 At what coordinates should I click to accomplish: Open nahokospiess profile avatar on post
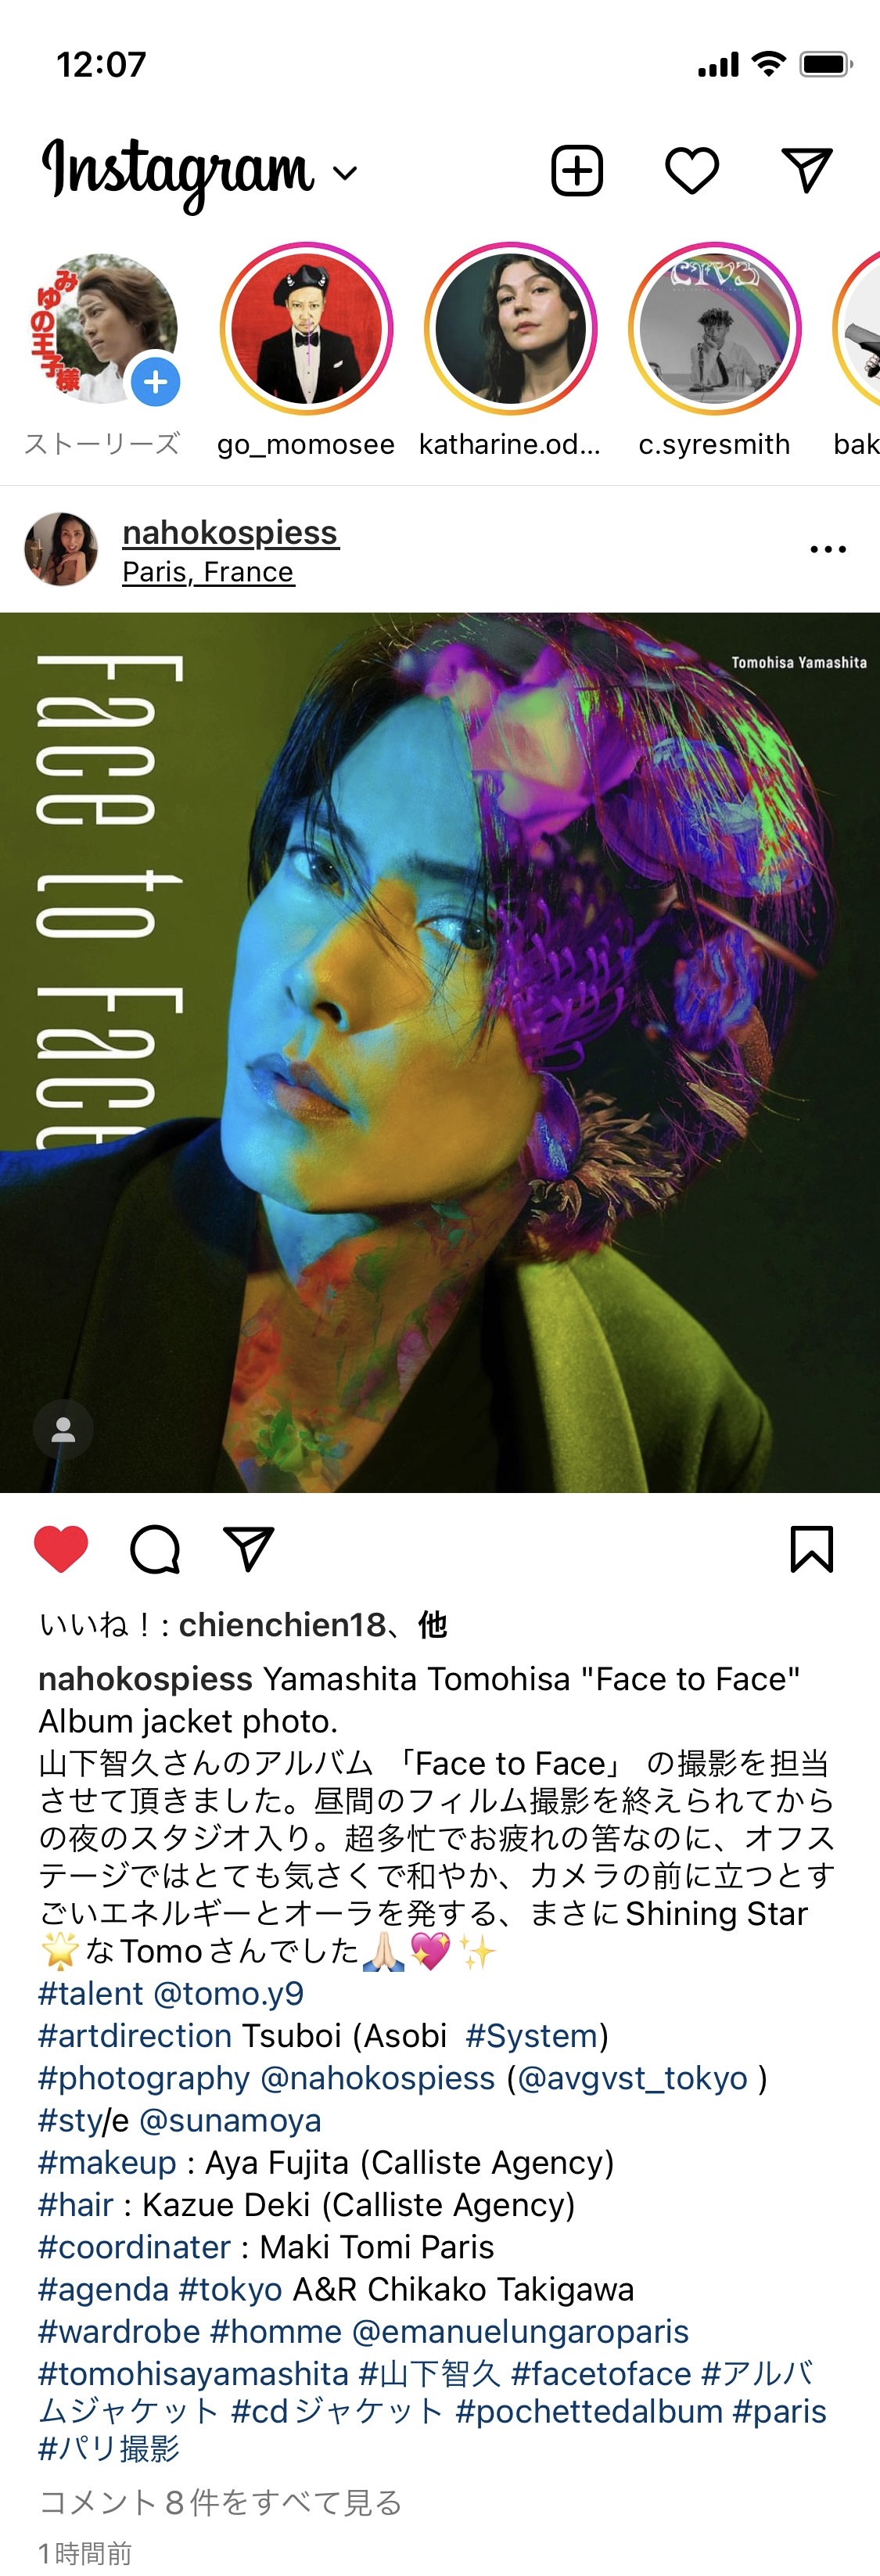61,549
